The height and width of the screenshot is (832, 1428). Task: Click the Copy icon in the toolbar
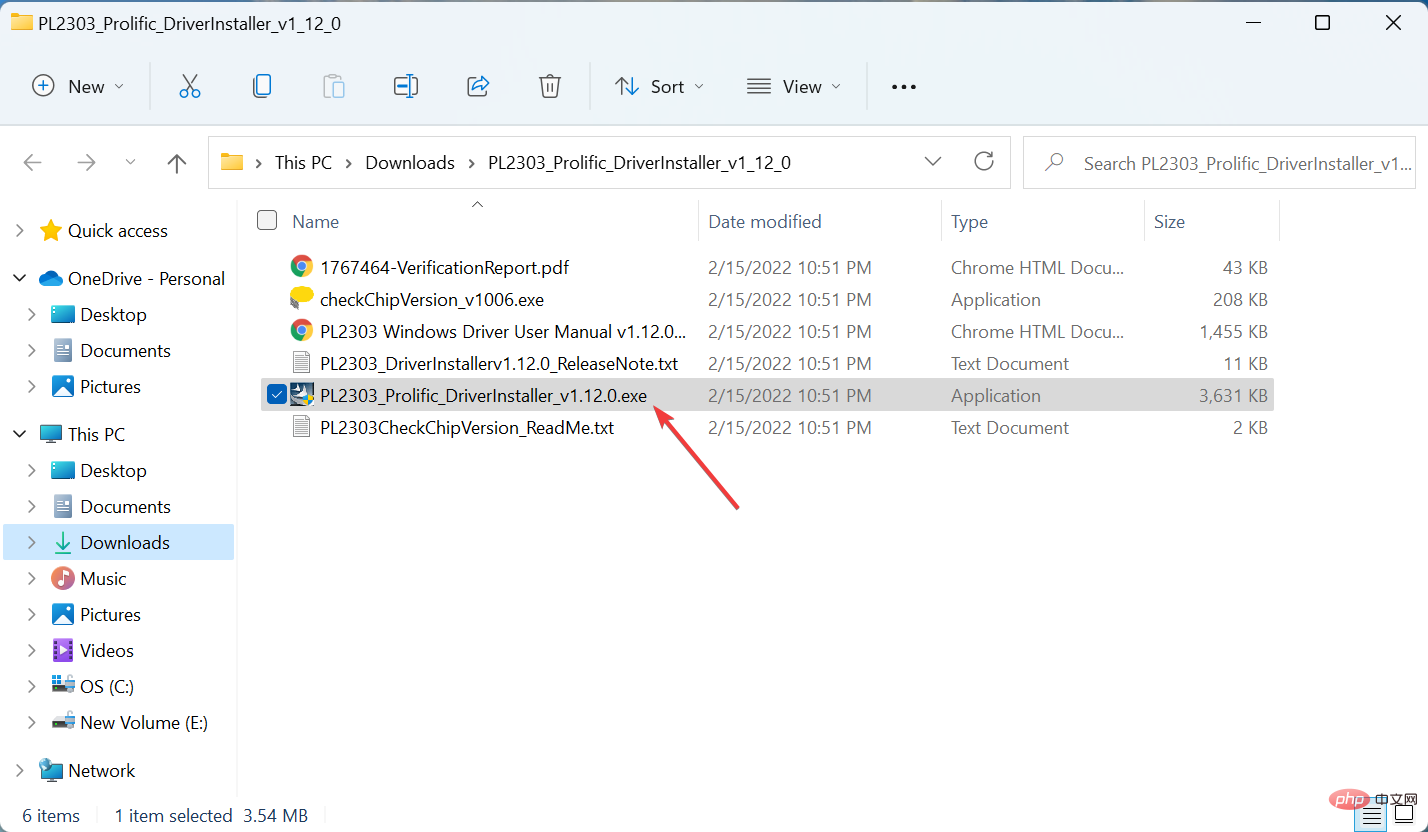click(262, 86)
